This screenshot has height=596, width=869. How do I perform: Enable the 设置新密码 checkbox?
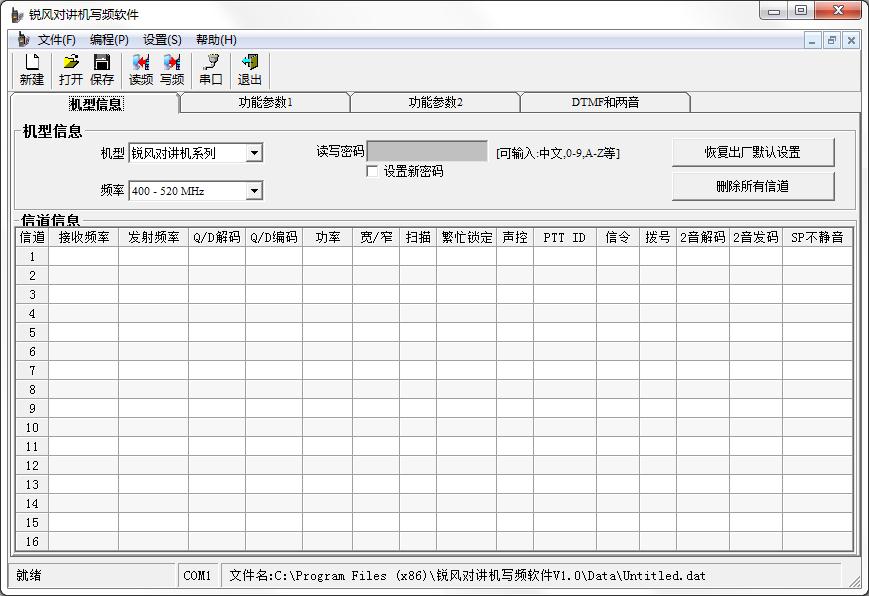(372, 171)
